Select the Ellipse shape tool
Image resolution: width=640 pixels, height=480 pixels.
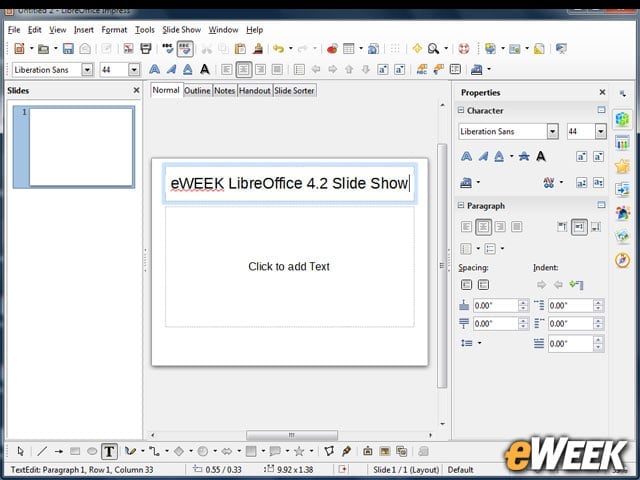92,451
